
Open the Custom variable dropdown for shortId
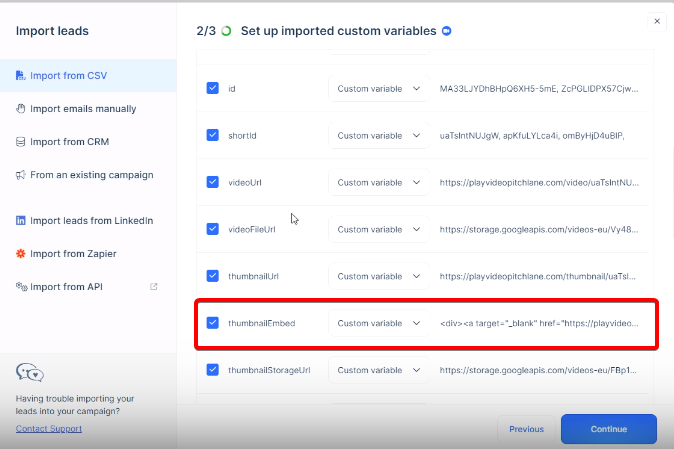pyautogui.click(x=379, y=135)
